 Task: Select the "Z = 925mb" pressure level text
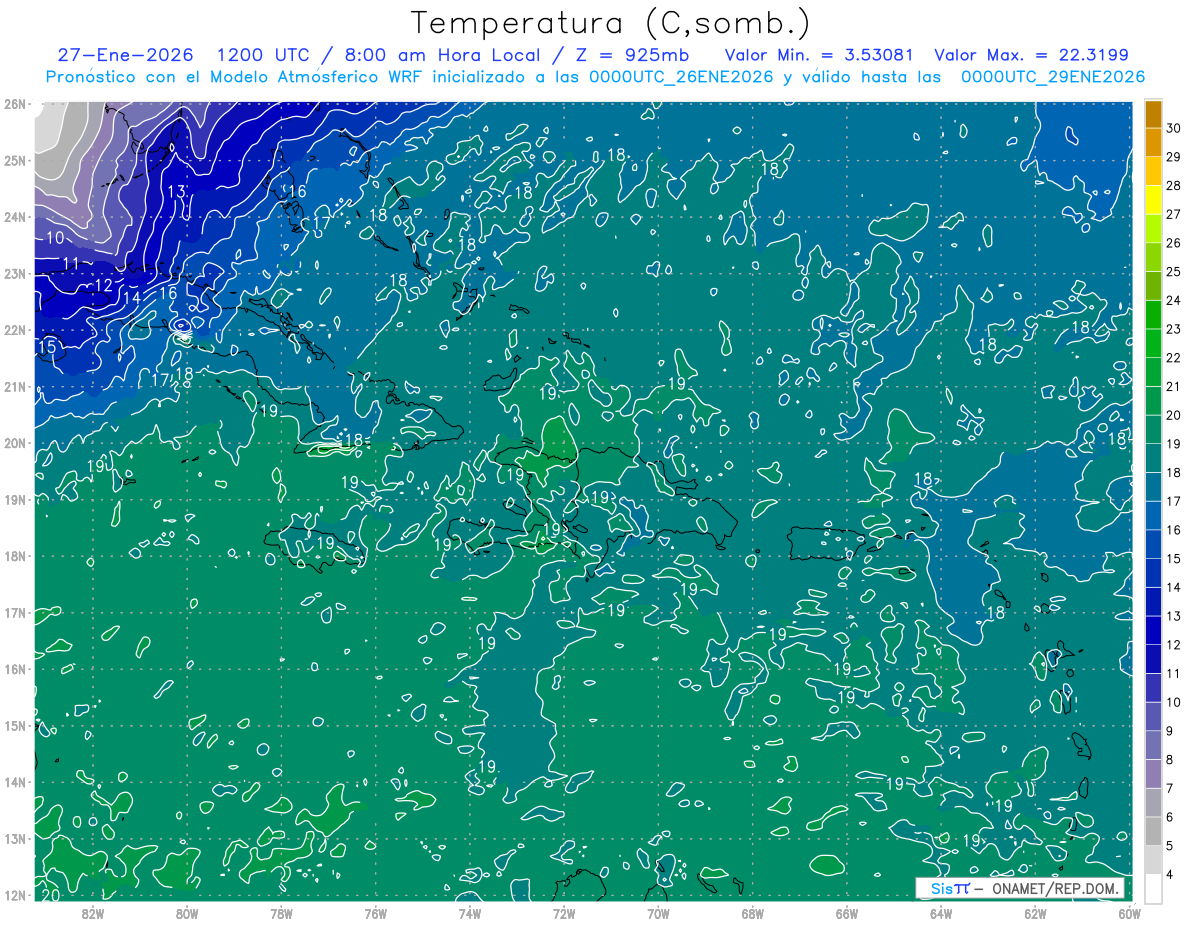coord(631,55)
